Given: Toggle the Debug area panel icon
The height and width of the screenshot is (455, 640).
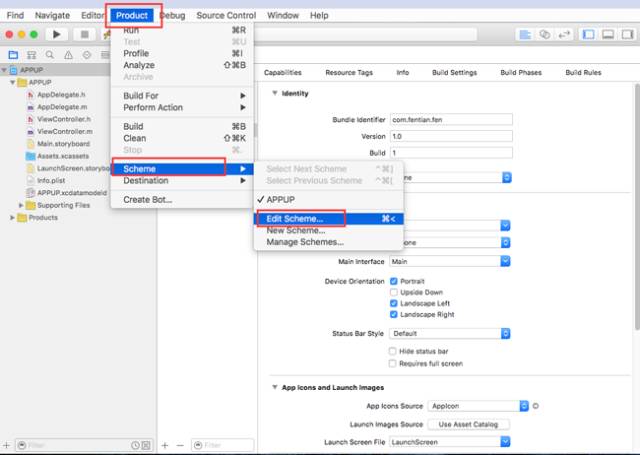Looking at the screenshot, I should 608,35.
